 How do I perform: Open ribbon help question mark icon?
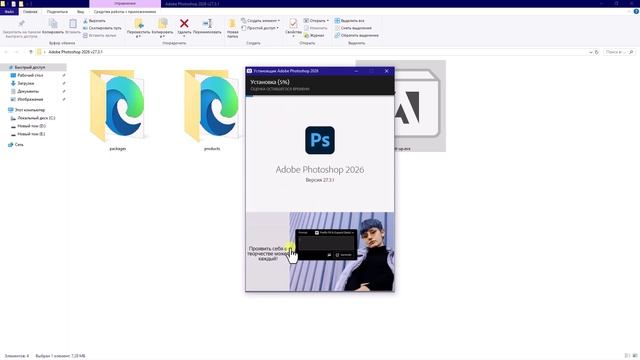point(636,12)
